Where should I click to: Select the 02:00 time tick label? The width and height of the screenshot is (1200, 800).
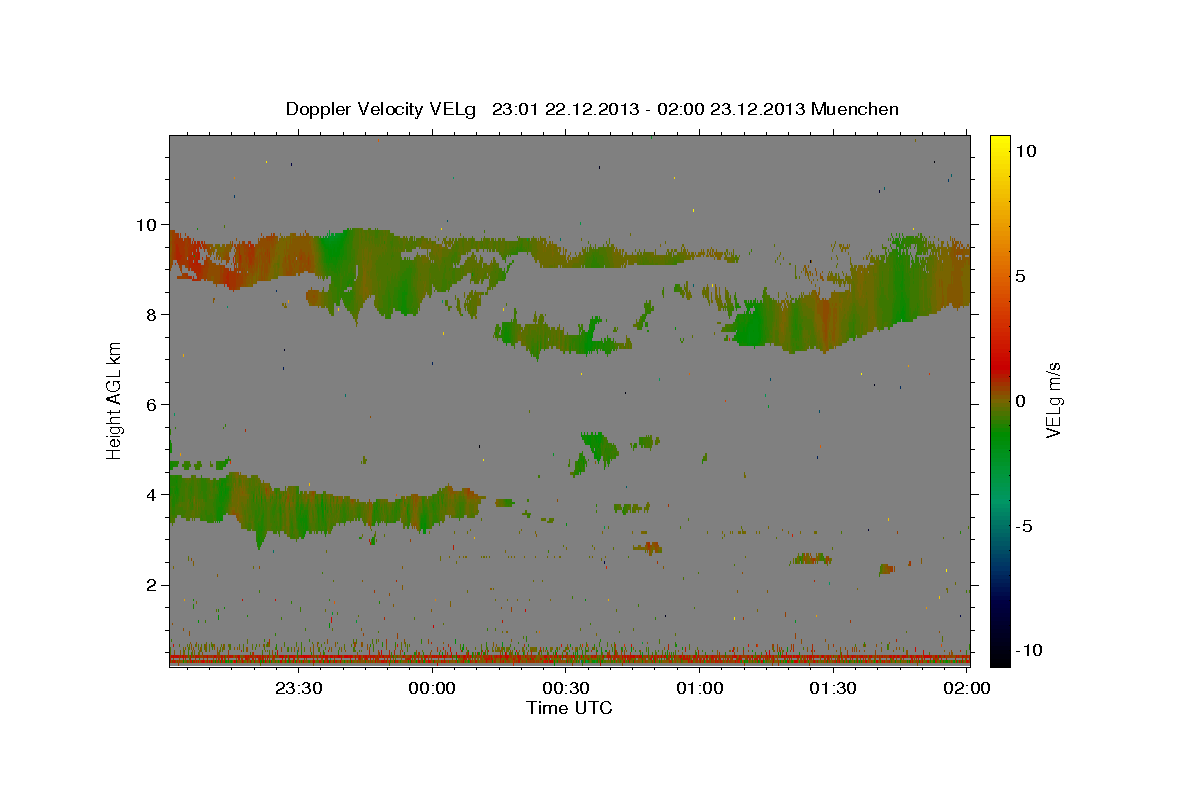tap(967, 688)
